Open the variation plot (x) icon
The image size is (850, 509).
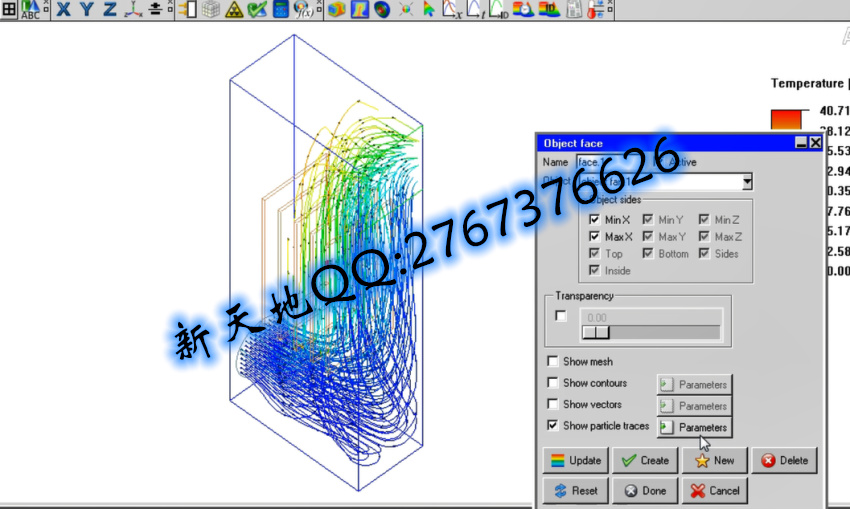(451, 9)
